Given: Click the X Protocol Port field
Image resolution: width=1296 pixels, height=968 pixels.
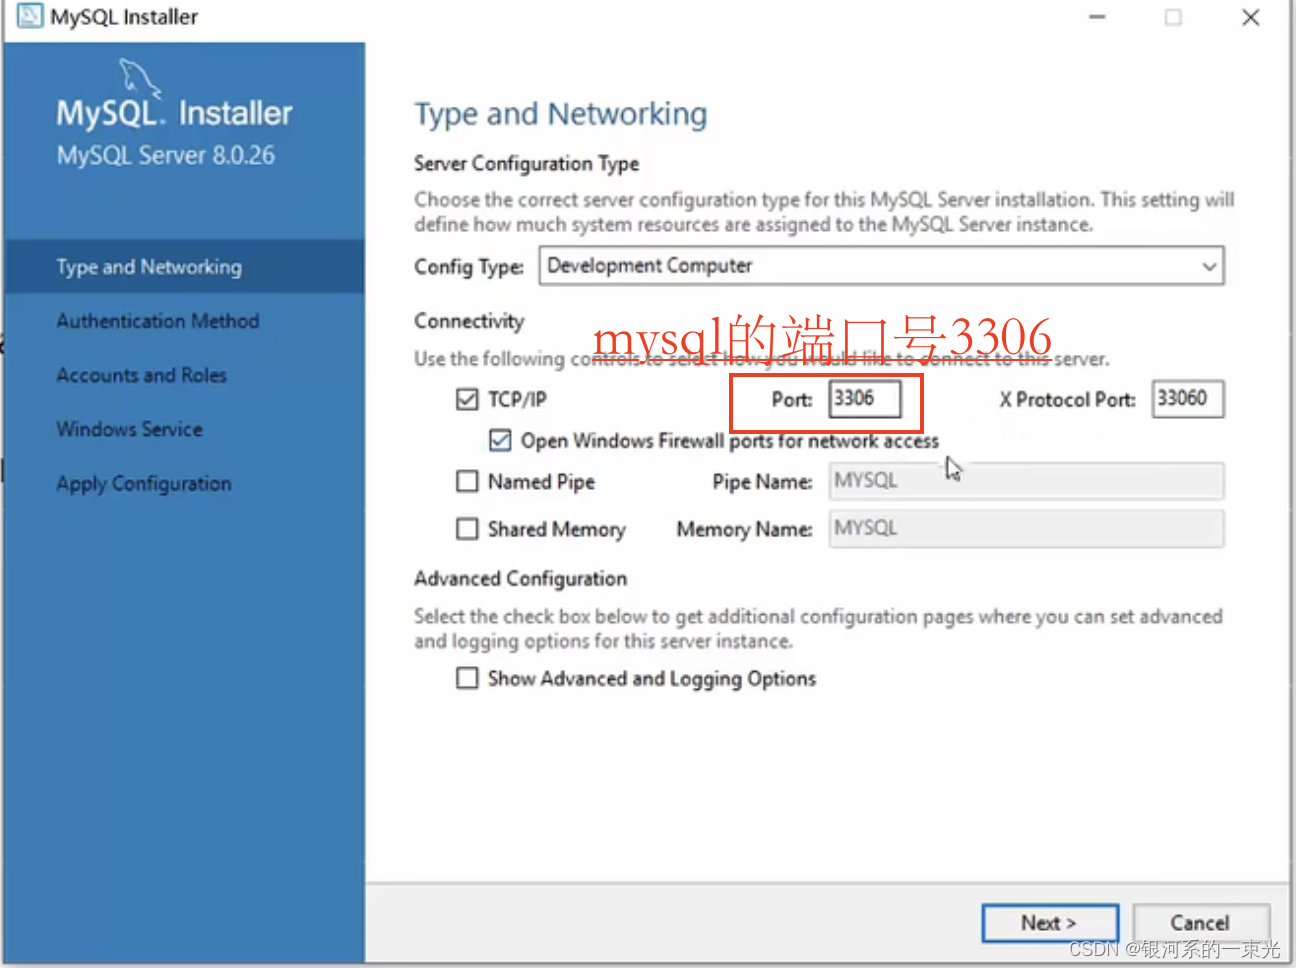Looking at the screenshot, I should coord(1188,399).
